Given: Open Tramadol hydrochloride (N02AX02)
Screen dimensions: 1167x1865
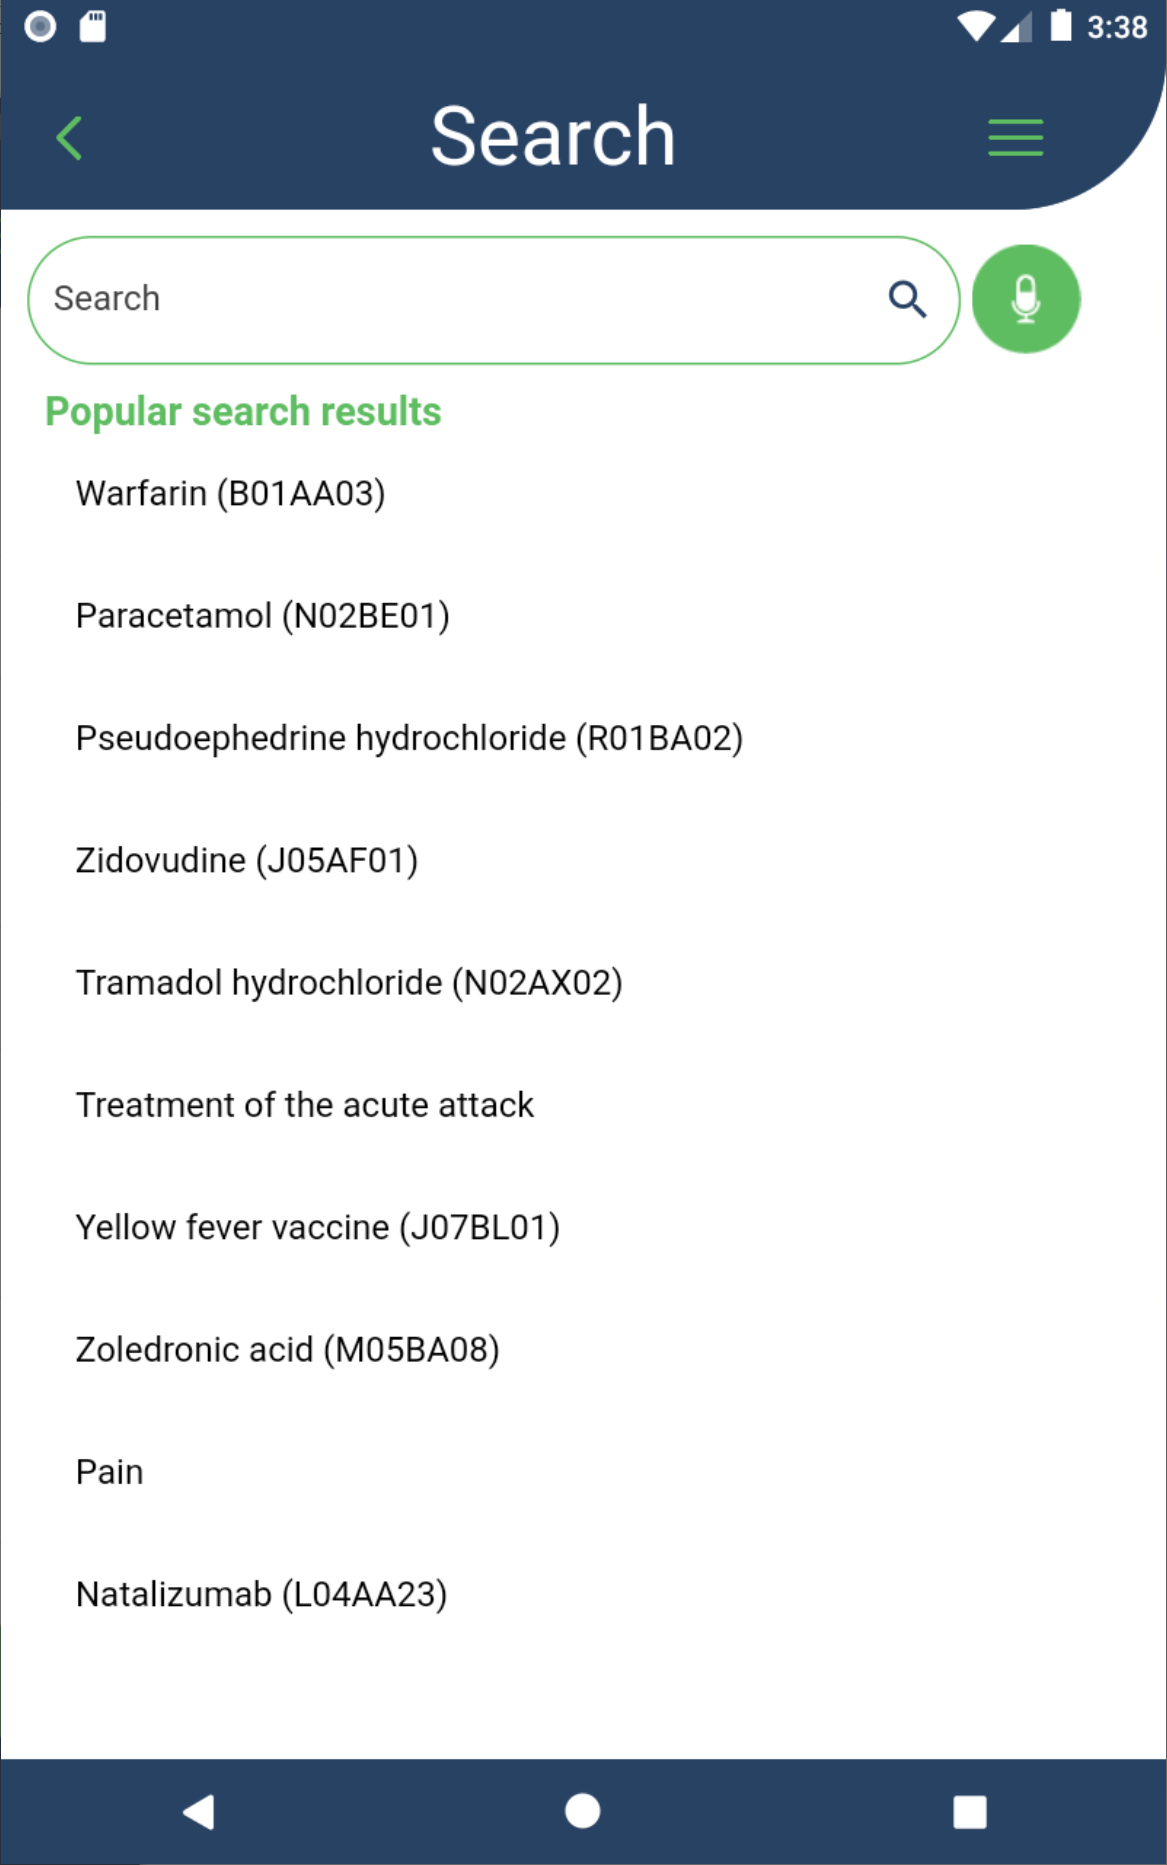Looking at the screenshot, I should tap(350, 983).
